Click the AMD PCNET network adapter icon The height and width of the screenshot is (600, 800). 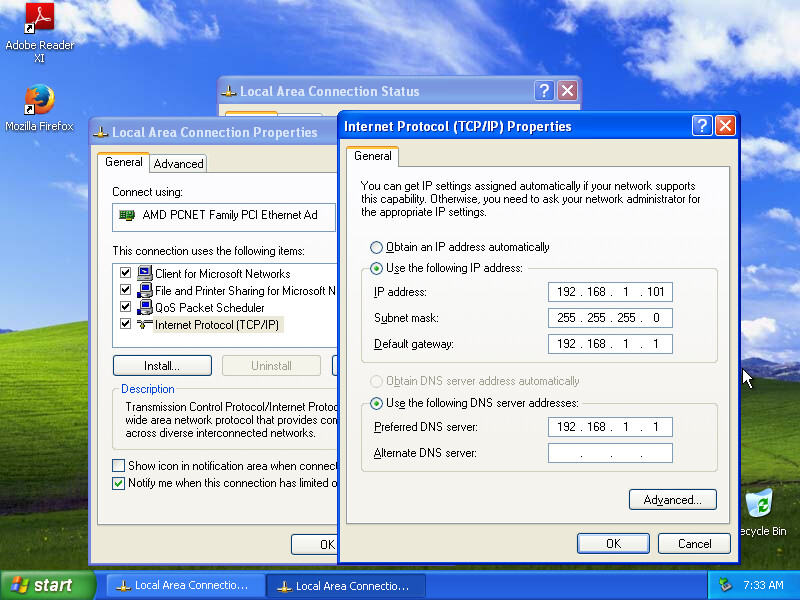click(127, 215)
